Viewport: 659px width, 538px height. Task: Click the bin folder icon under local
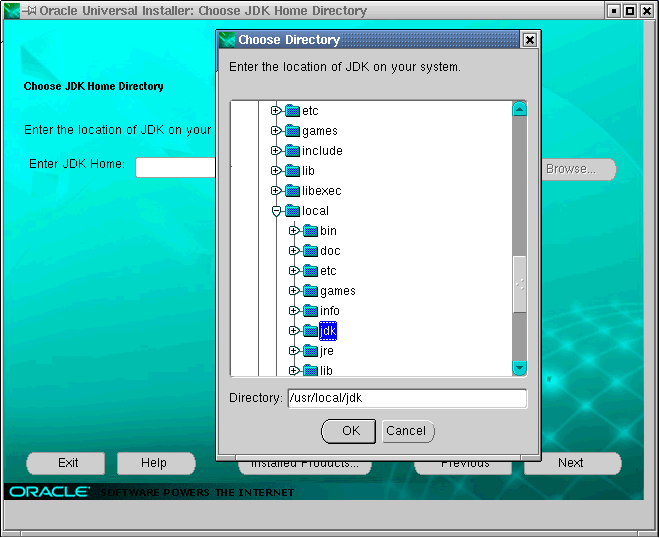[310, 230]
